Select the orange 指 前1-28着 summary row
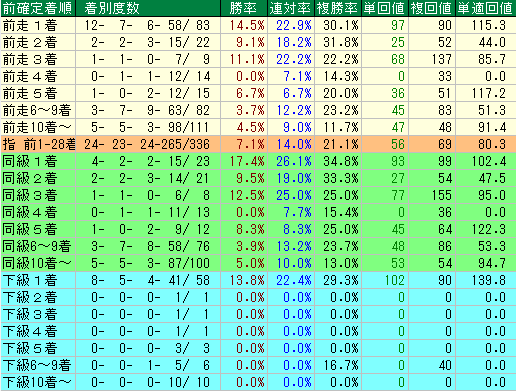The width and height of the screenshot is (516, 391). [x=258, y=144]
